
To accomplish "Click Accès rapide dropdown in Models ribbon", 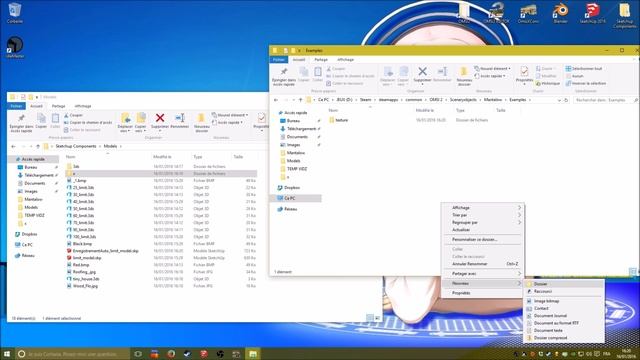I will pyautogui.click(x=228, y=122).
